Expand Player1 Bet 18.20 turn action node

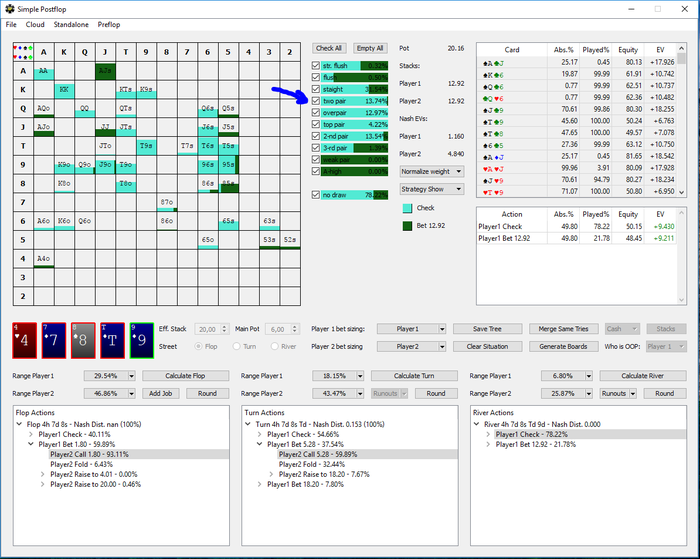pyautogui.click(x=260, y=484)
